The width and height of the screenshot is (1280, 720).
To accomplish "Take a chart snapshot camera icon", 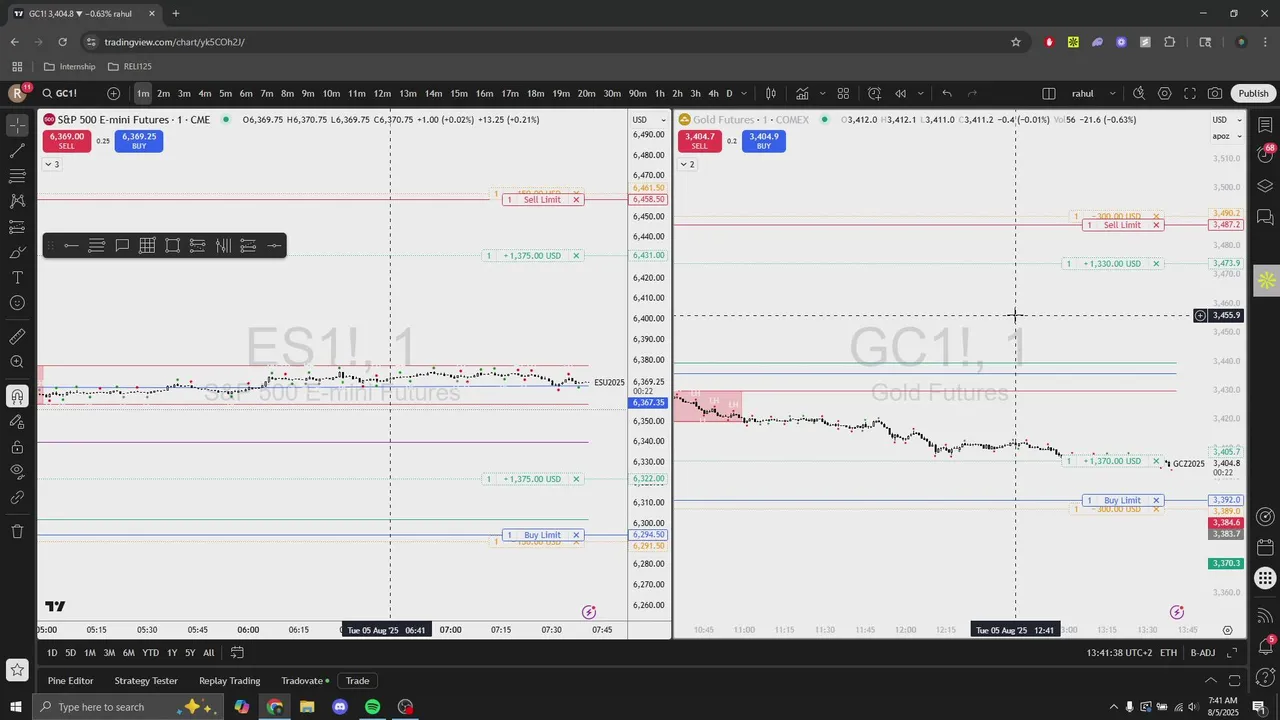I will pyautogui.click(x=1215, y=93).
